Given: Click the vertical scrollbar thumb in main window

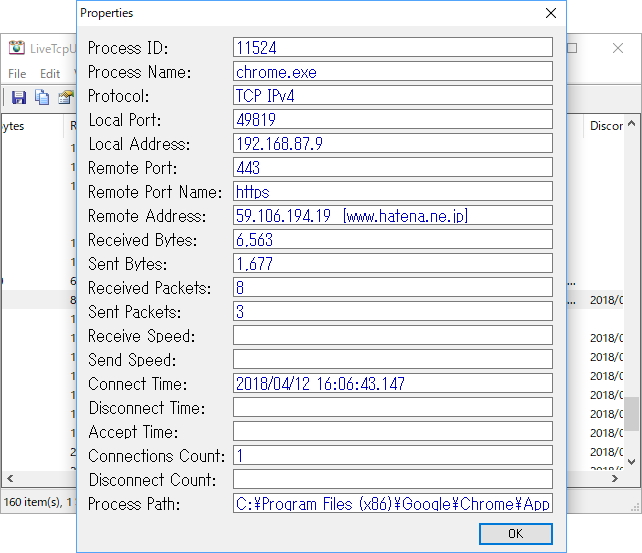Looking at the screenshot, I should (632, 413).
